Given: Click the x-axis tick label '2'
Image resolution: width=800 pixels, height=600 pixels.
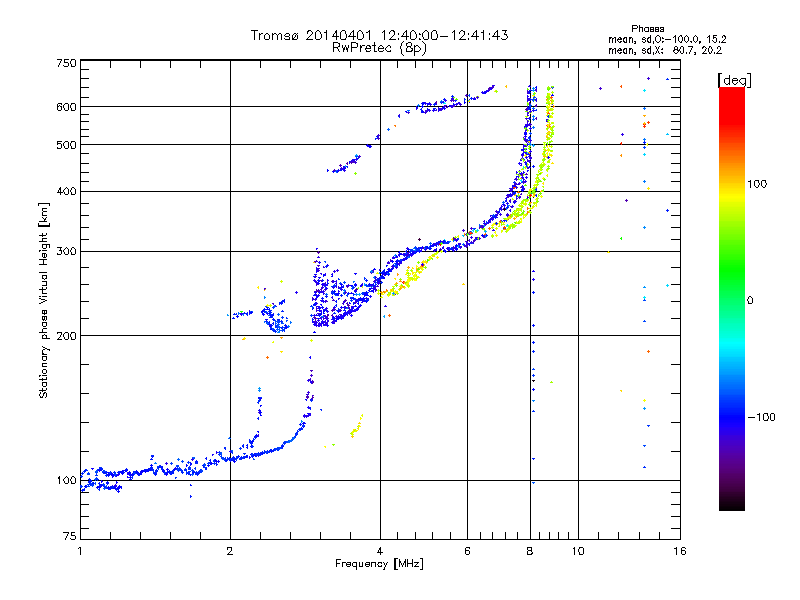Looking at the screenshot, I should coord(230,551).
